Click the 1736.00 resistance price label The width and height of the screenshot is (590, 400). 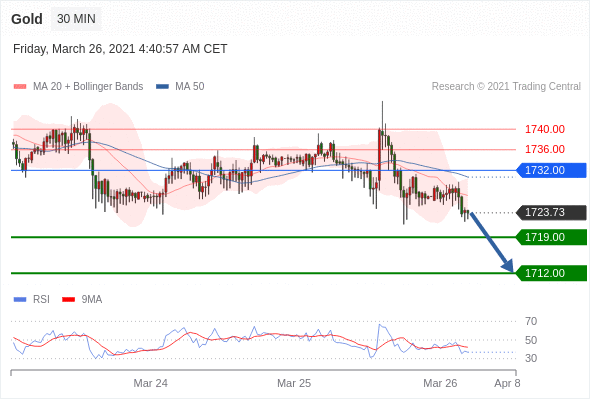point(544,149)
